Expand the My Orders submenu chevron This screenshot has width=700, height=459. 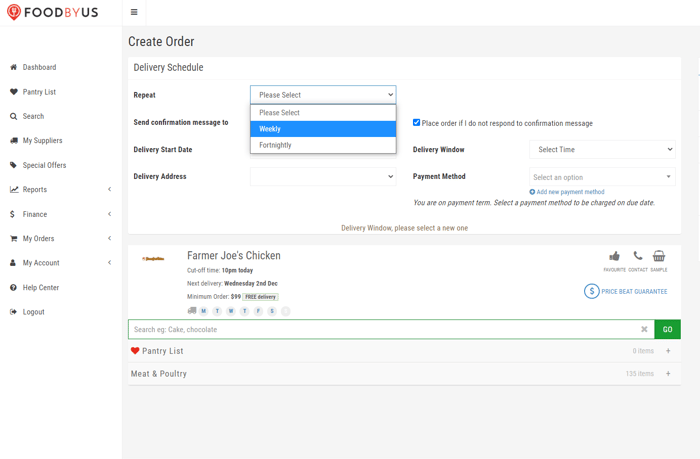point(109,238)
